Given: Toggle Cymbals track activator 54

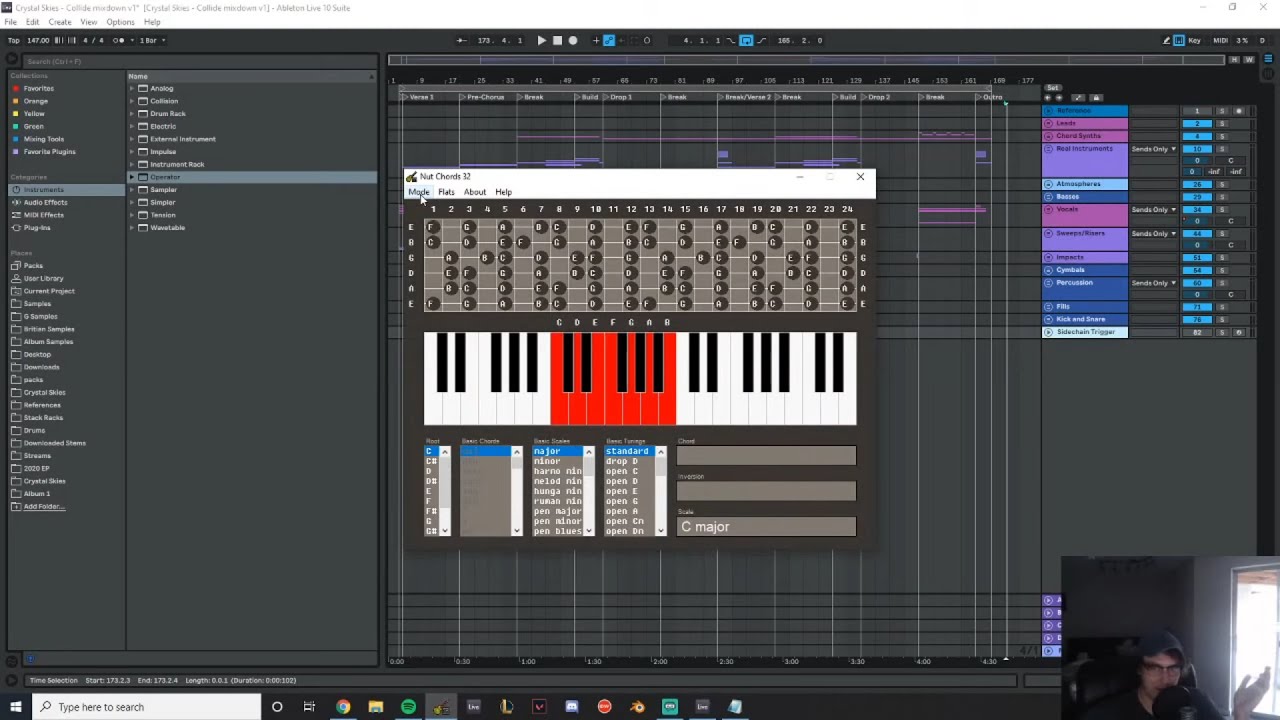Looking at the screenshot, I should [1197, 270].
